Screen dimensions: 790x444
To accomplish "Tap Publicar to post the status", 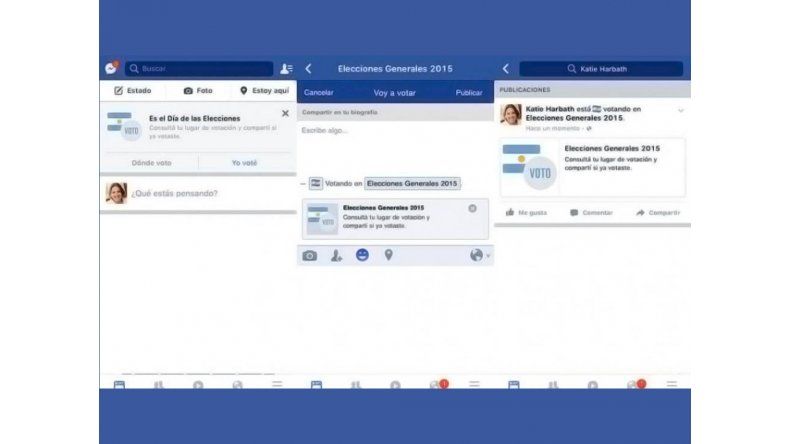I will (x=469, y=93).
